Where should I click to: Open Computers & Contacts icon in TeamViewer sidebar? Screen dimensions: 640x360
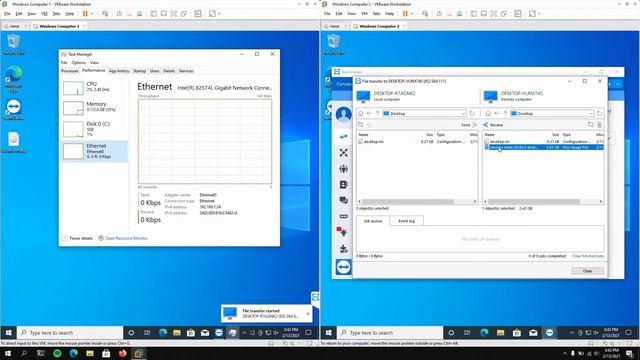344,184
